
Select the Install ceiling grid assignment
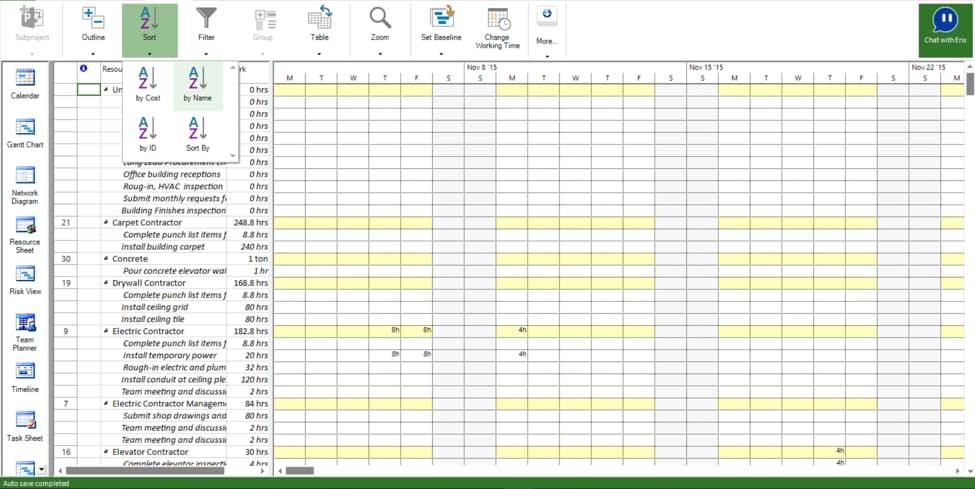point(154,307)
